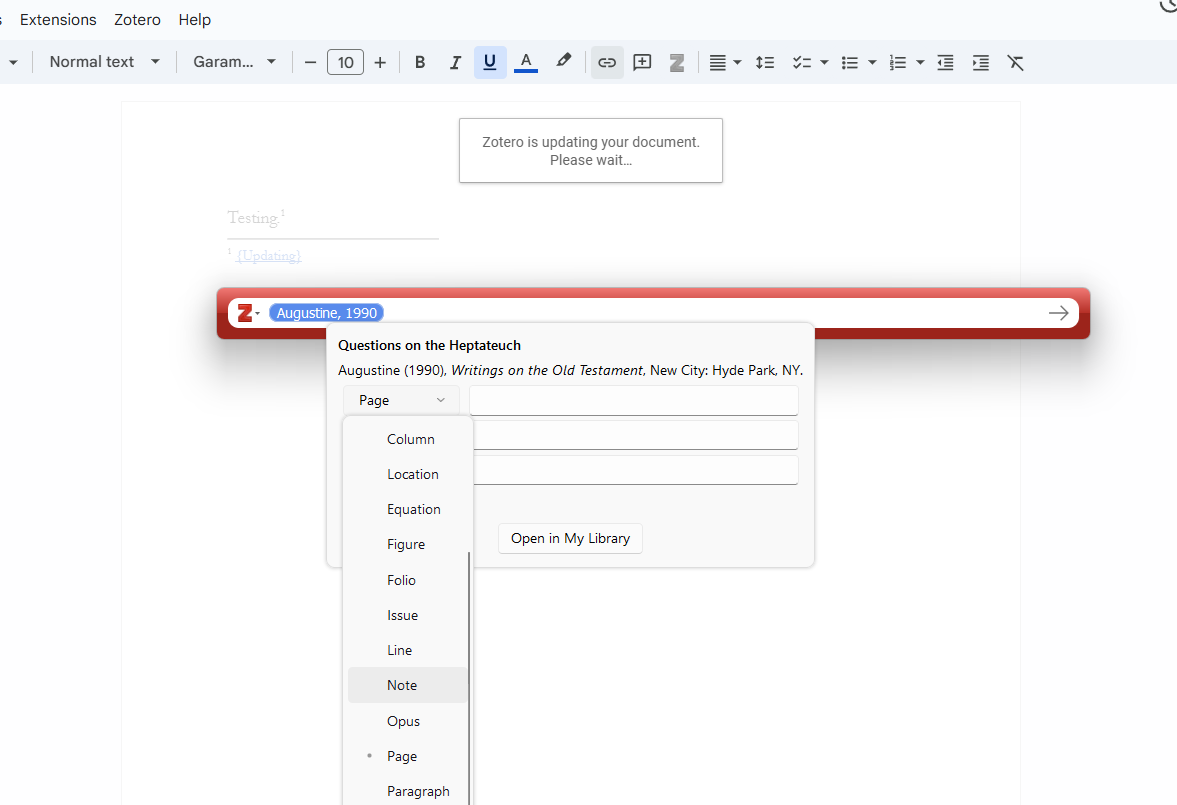Open the text color picker
1177x805 pixels.
(x=526, y=62)
